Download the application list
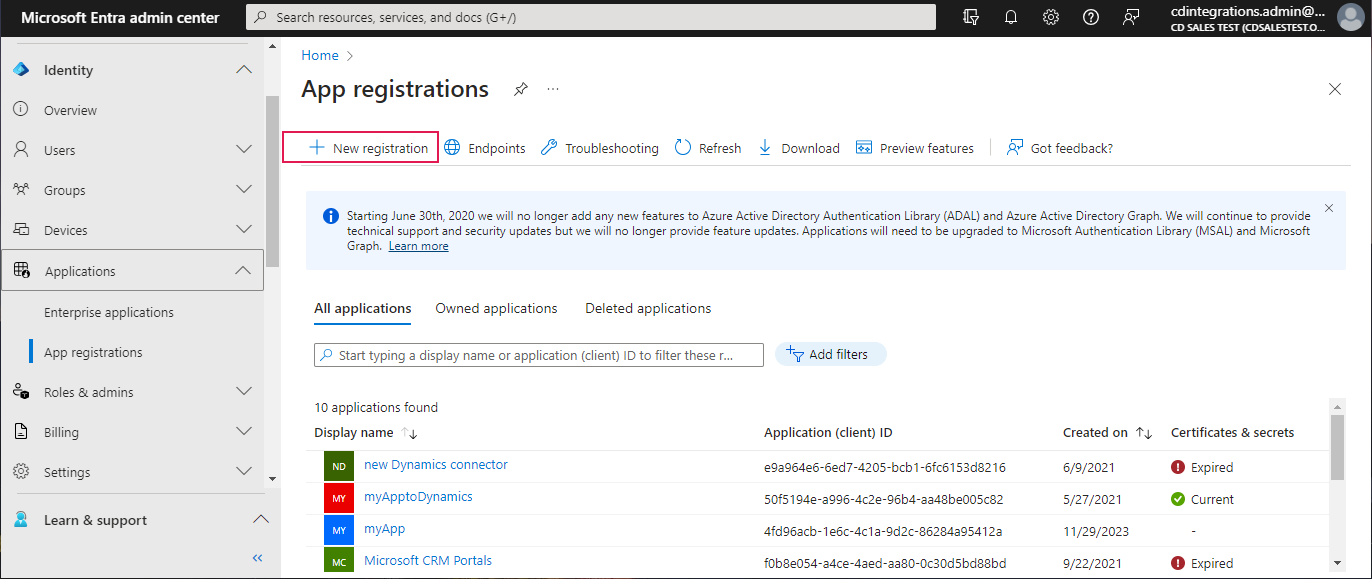 tap(798, 147)
